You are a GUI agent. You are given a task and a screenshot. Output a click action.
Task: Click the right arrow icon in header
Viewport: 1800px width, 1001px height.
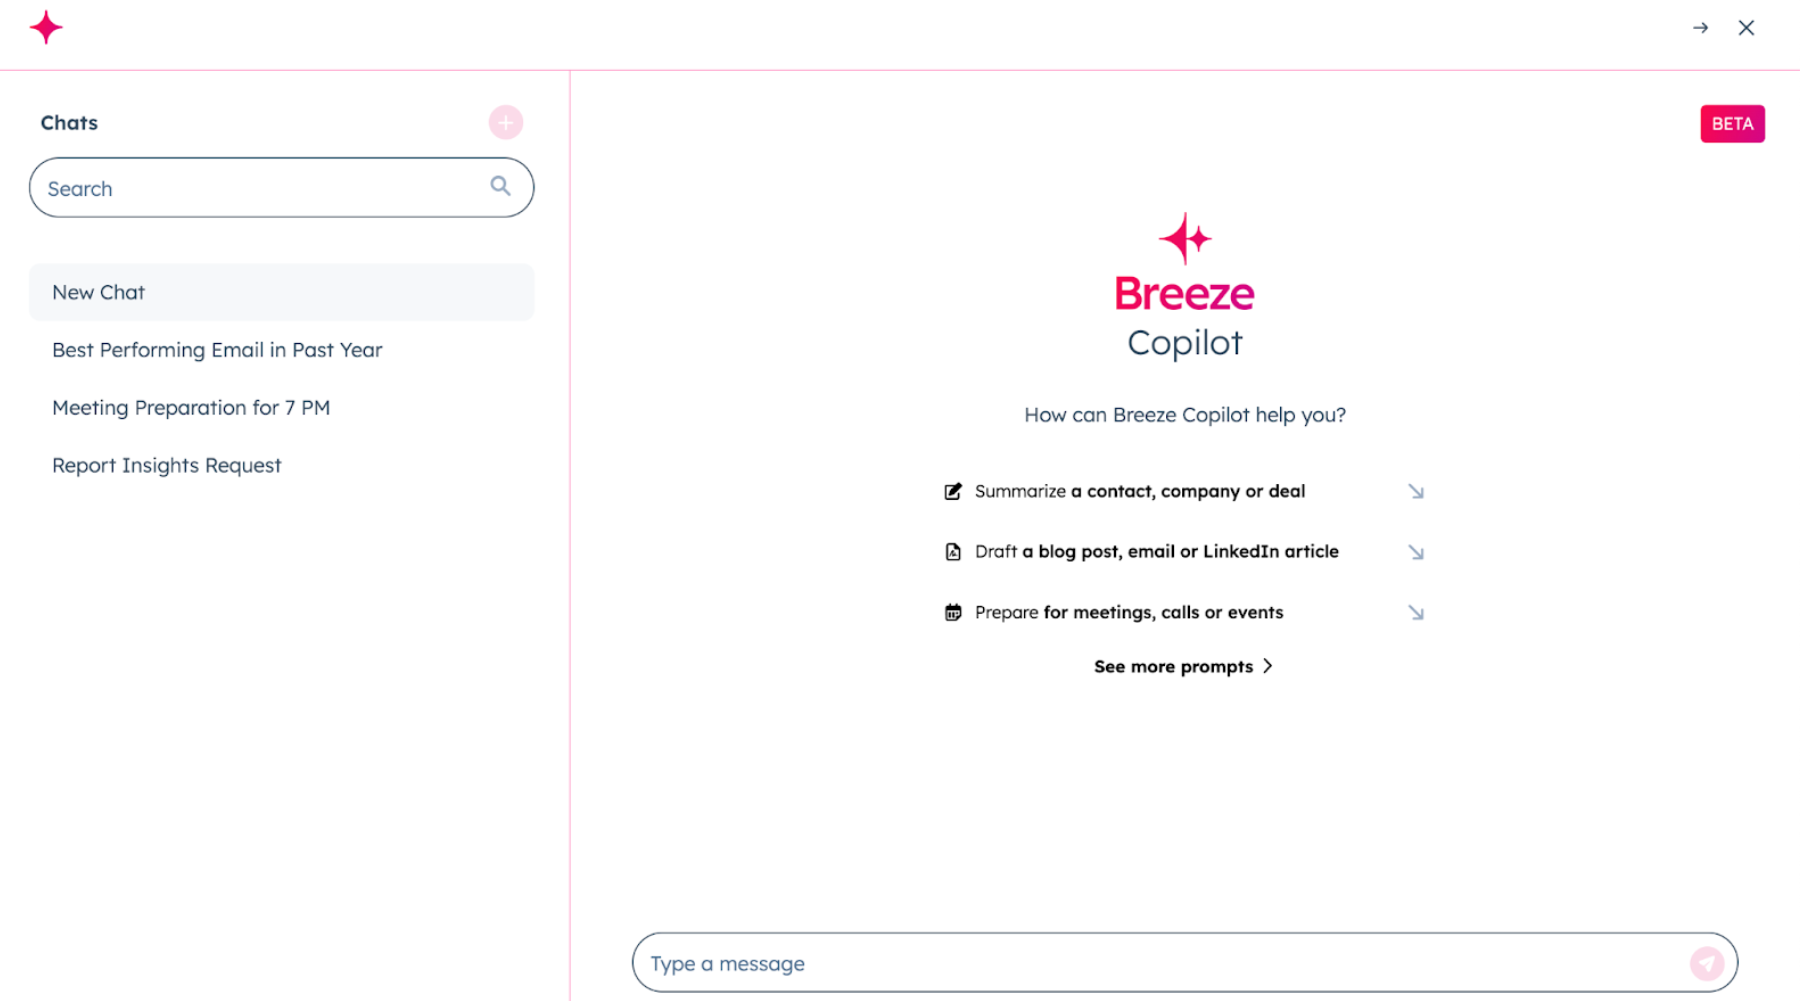point(1700,28)
